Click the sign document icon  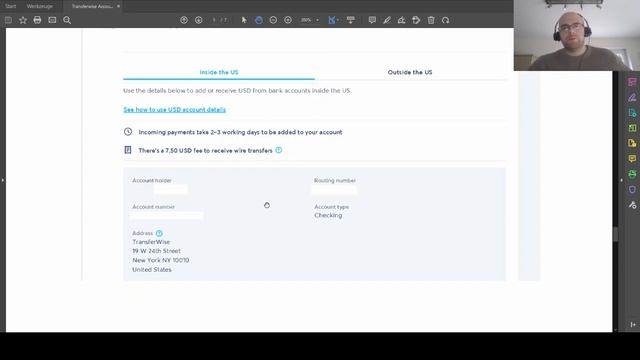(x=401, y=20)
